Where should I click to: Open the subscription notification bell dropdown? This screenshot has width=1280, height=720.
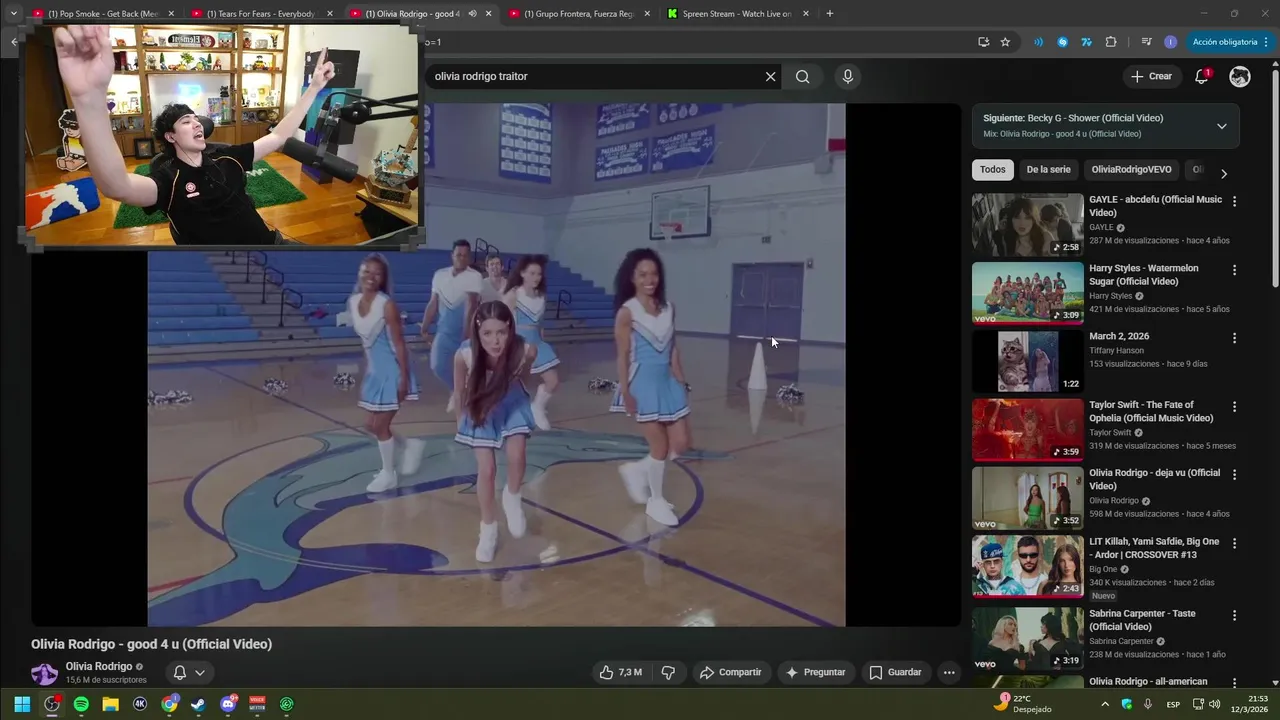pyautogui.click(x=189, y=673)
